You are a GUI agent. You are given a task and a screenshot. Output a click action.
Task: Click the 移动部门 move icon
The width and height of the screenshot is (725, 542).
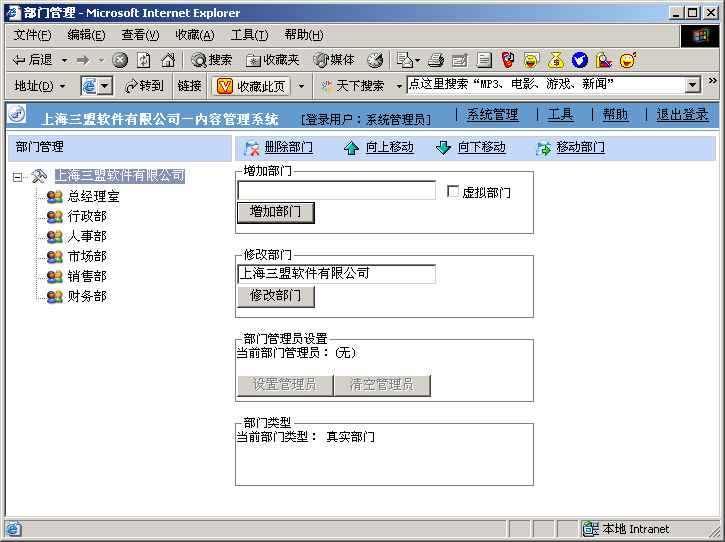543,148
